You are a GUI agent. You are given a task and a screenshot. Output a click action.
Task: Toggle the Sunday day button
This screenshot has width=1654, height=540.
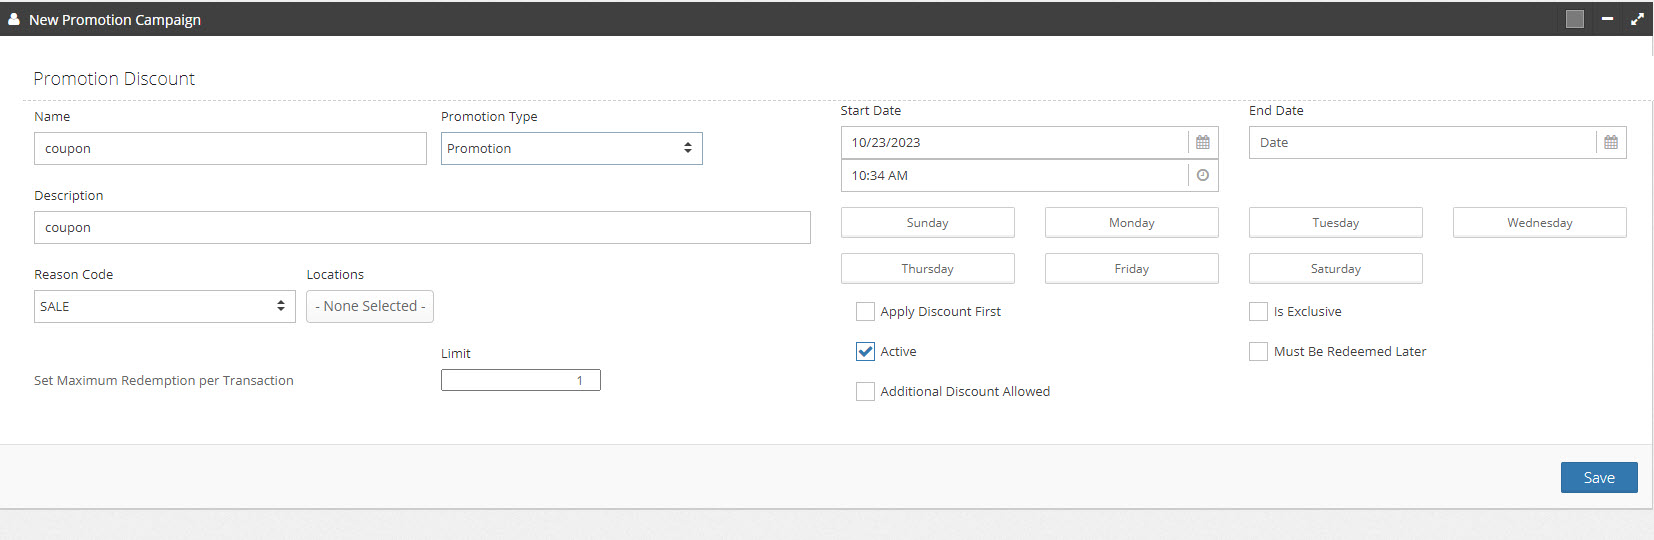pyautogui.click(x=928, y=223)
